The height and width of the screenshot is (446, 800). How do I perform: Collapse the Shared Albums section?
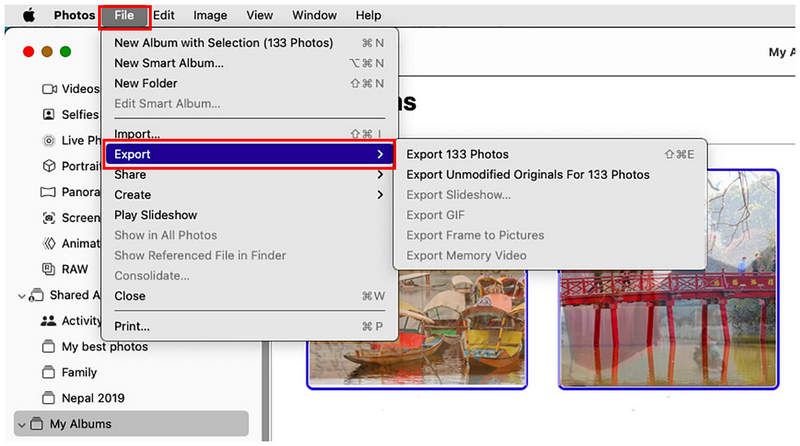[x=21, y=295]
